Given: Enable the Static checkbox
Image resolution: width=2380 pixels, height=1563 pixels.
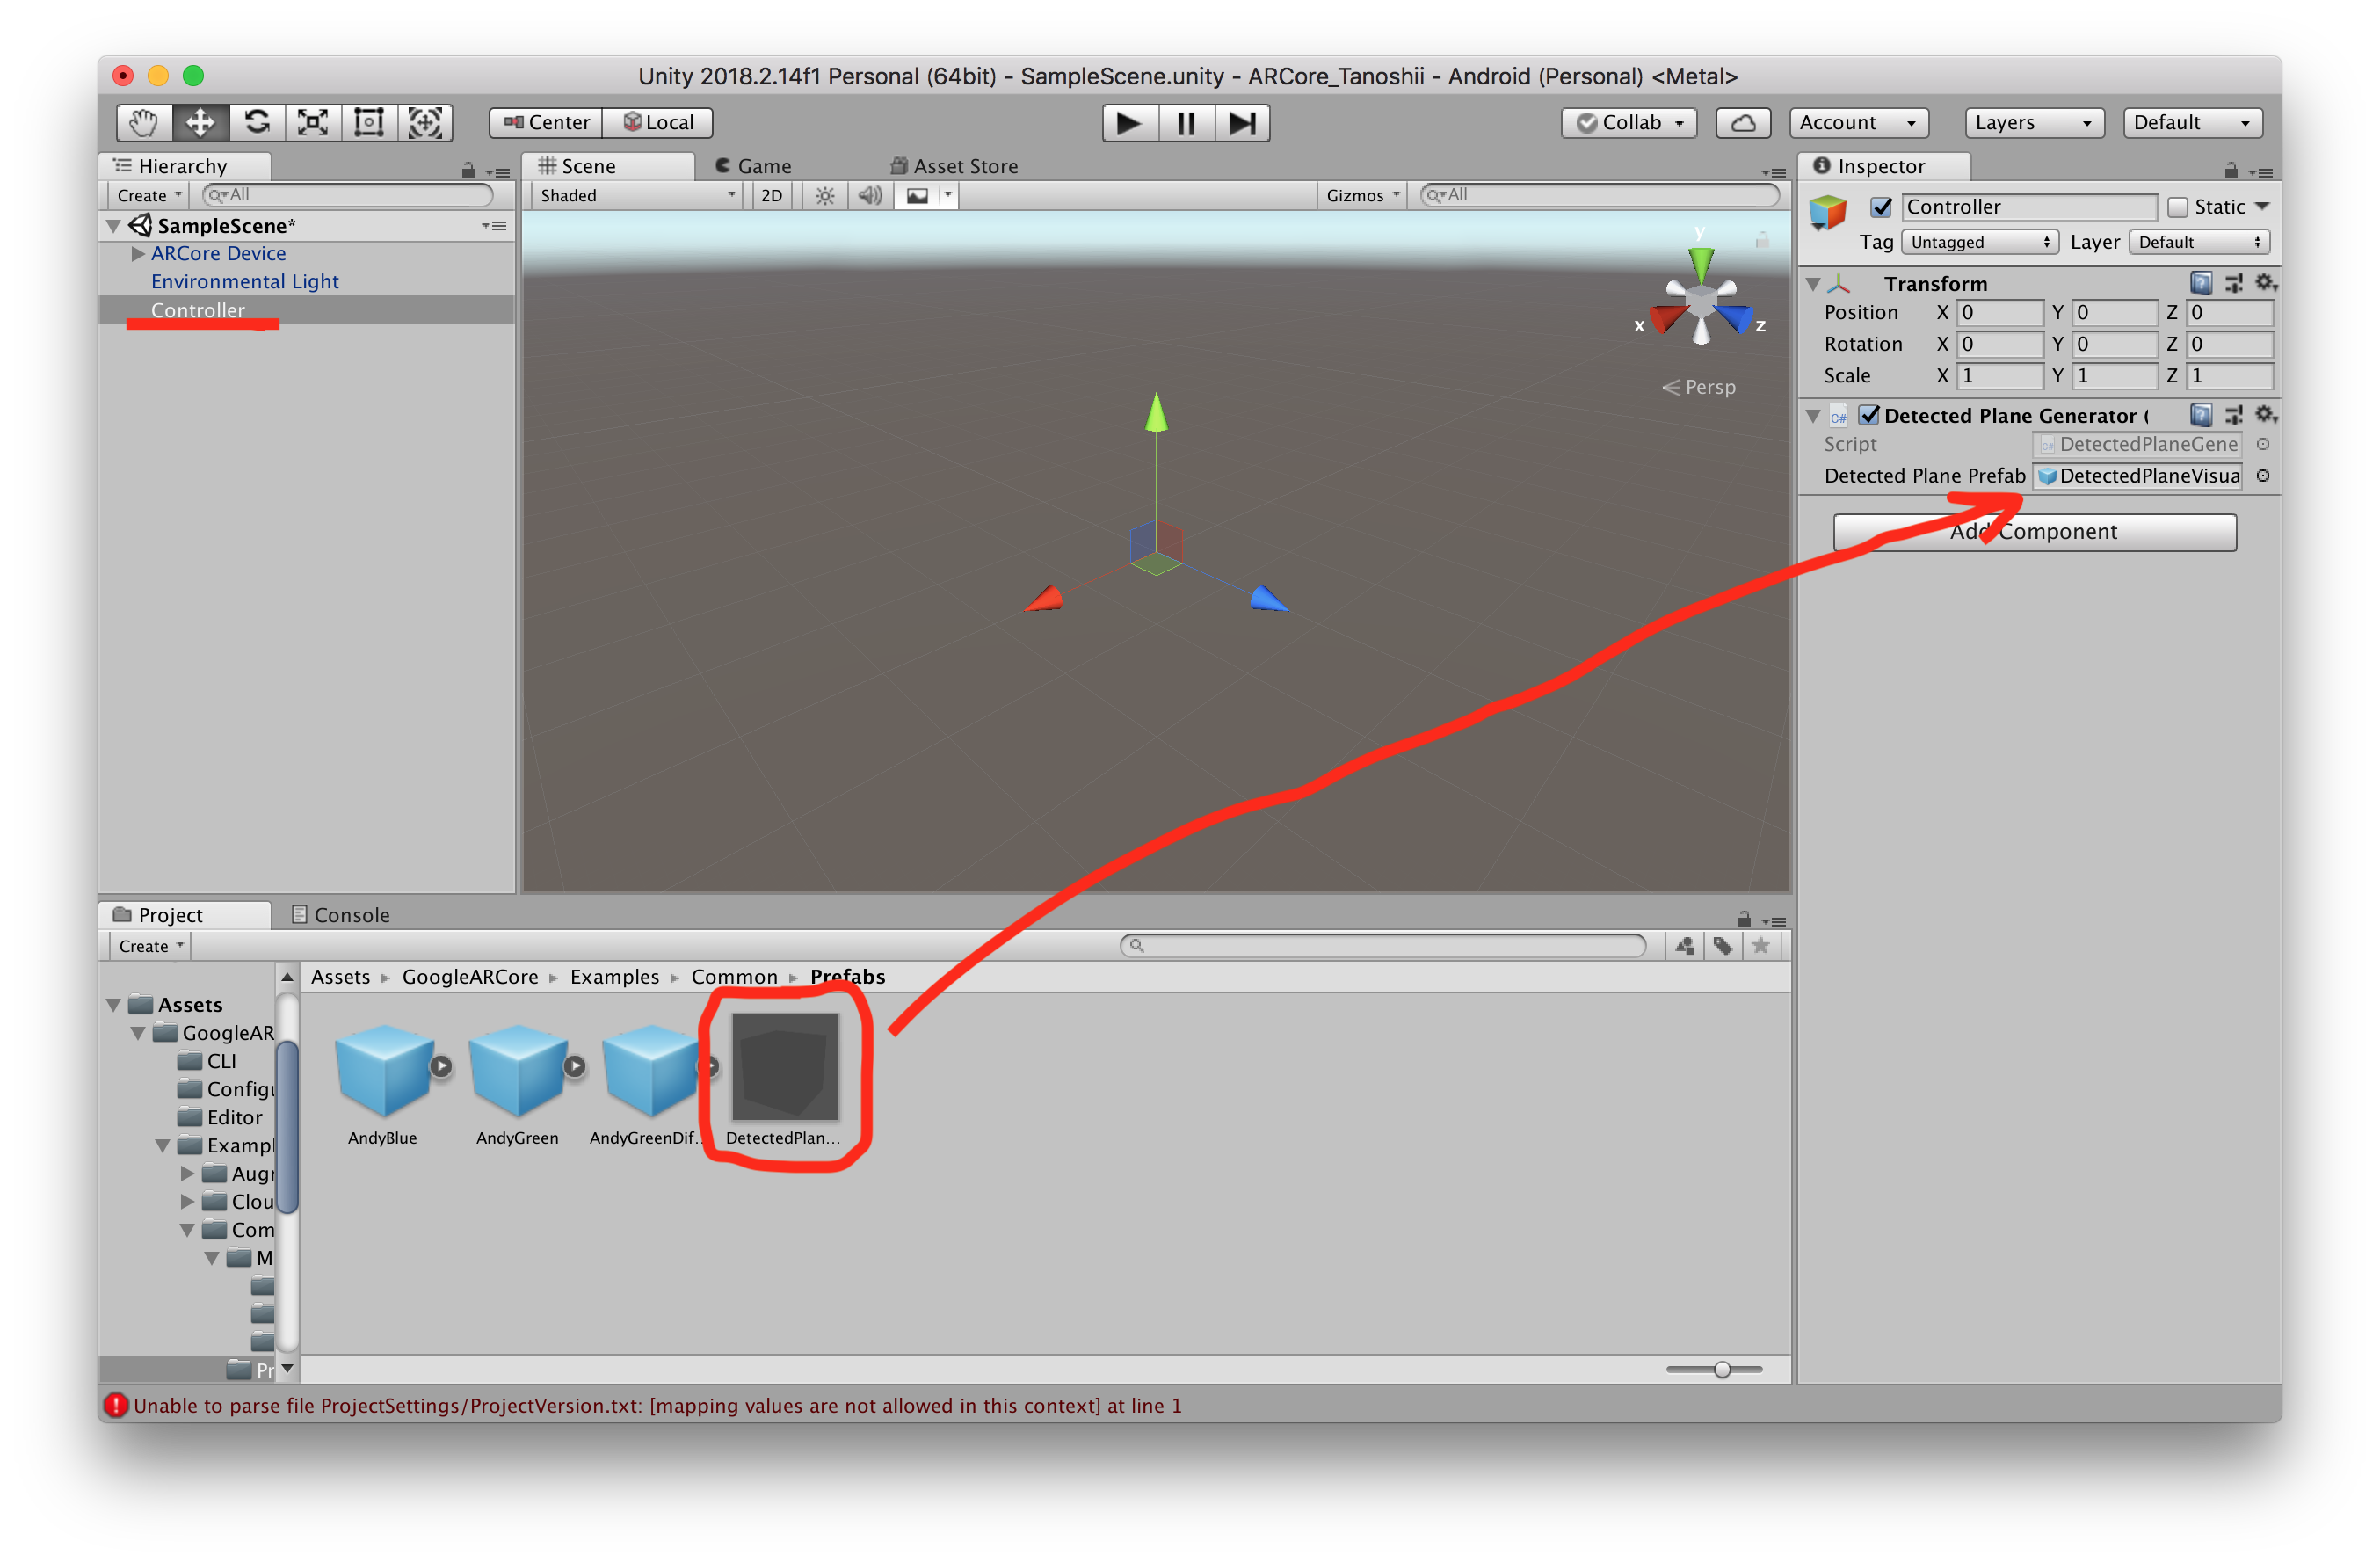Looking at the screenshot, I should 2177,207.
